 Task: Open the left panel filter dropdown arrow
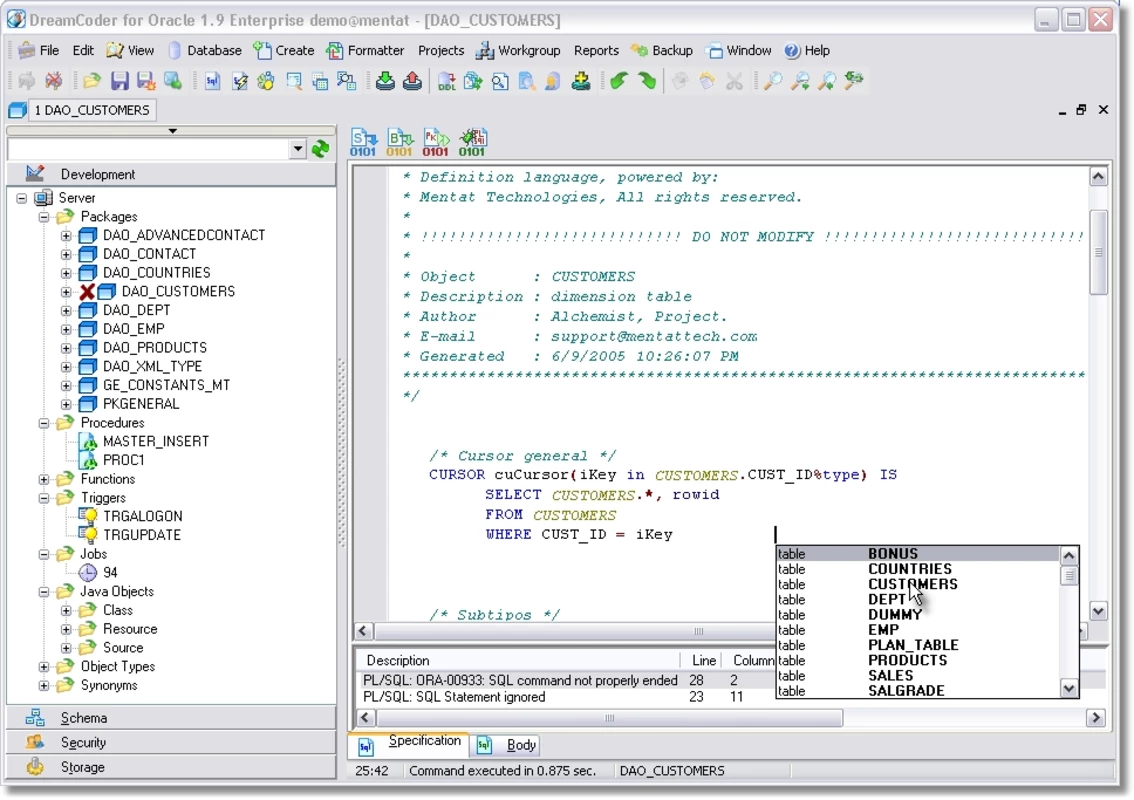coord(298,149)
